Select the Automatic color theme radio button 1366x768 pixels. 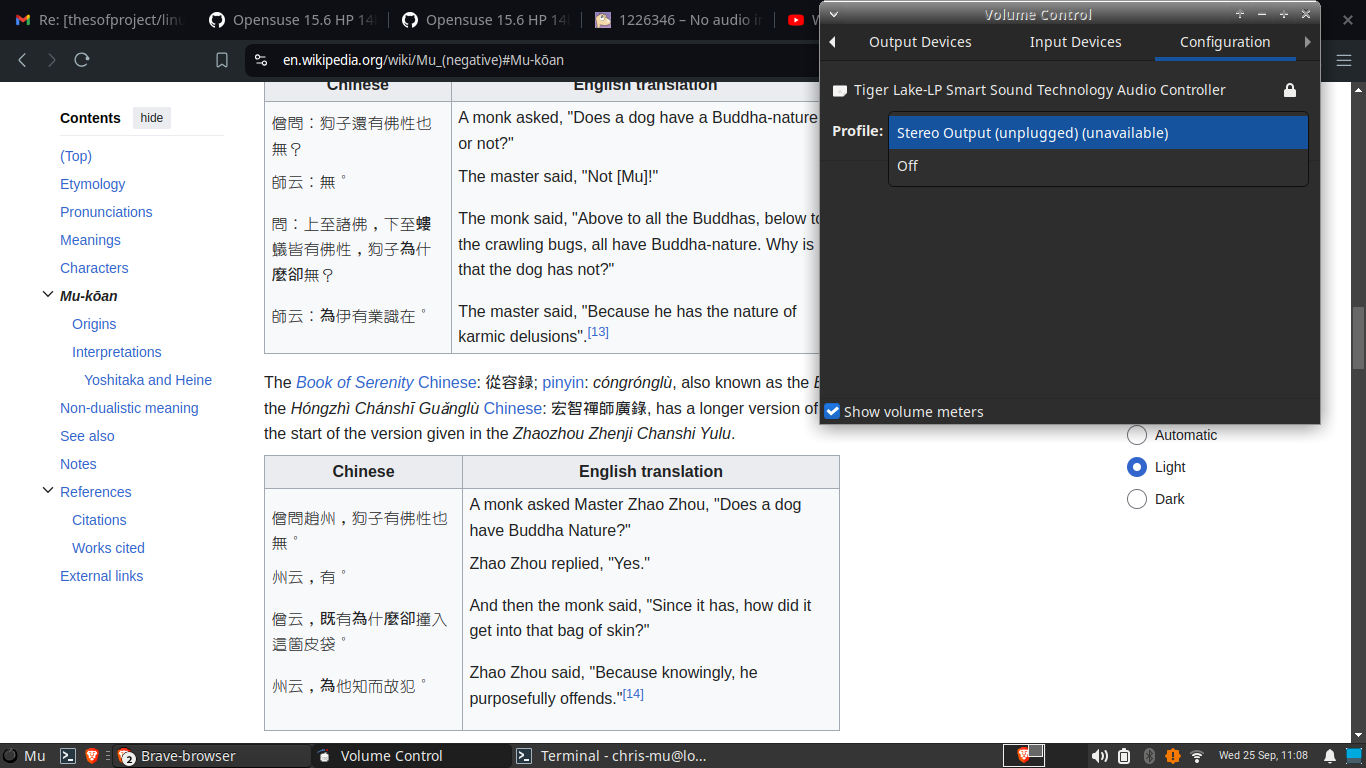1137,435
